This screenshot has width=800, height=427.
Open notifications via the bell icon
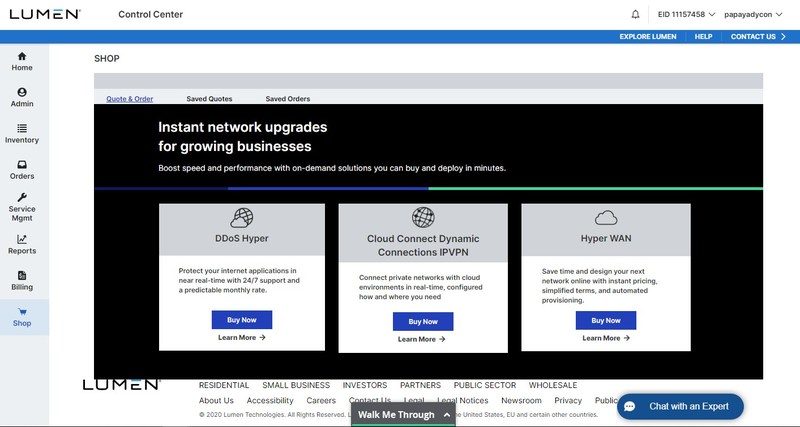click(635, 14)
